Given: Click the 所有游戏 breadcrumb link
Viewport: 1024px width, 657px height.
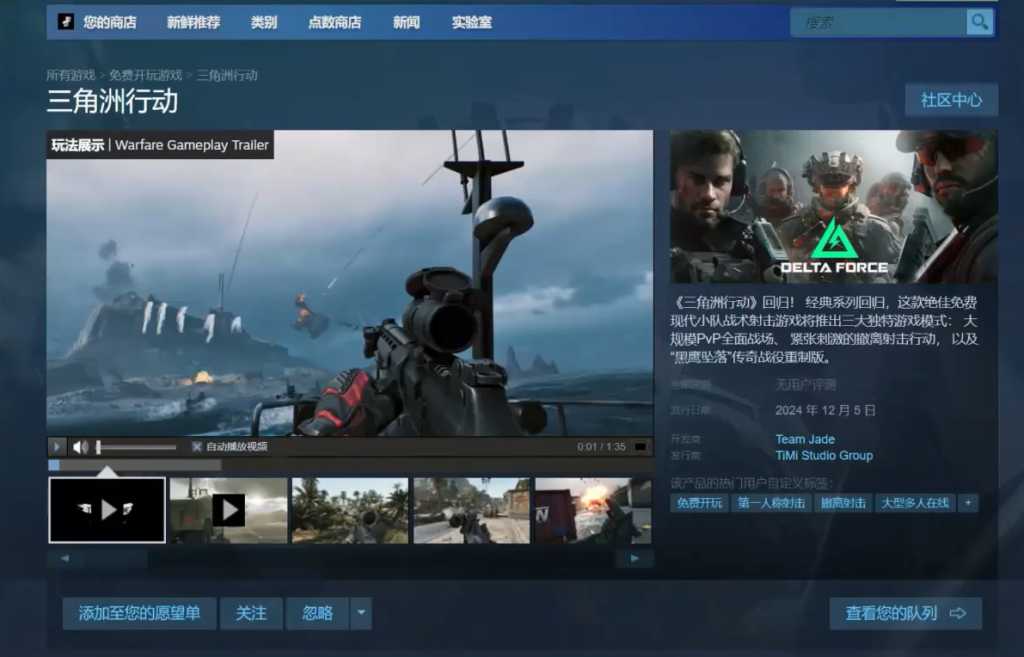Looking at the screenshot, I should click(x=71, y=75).
